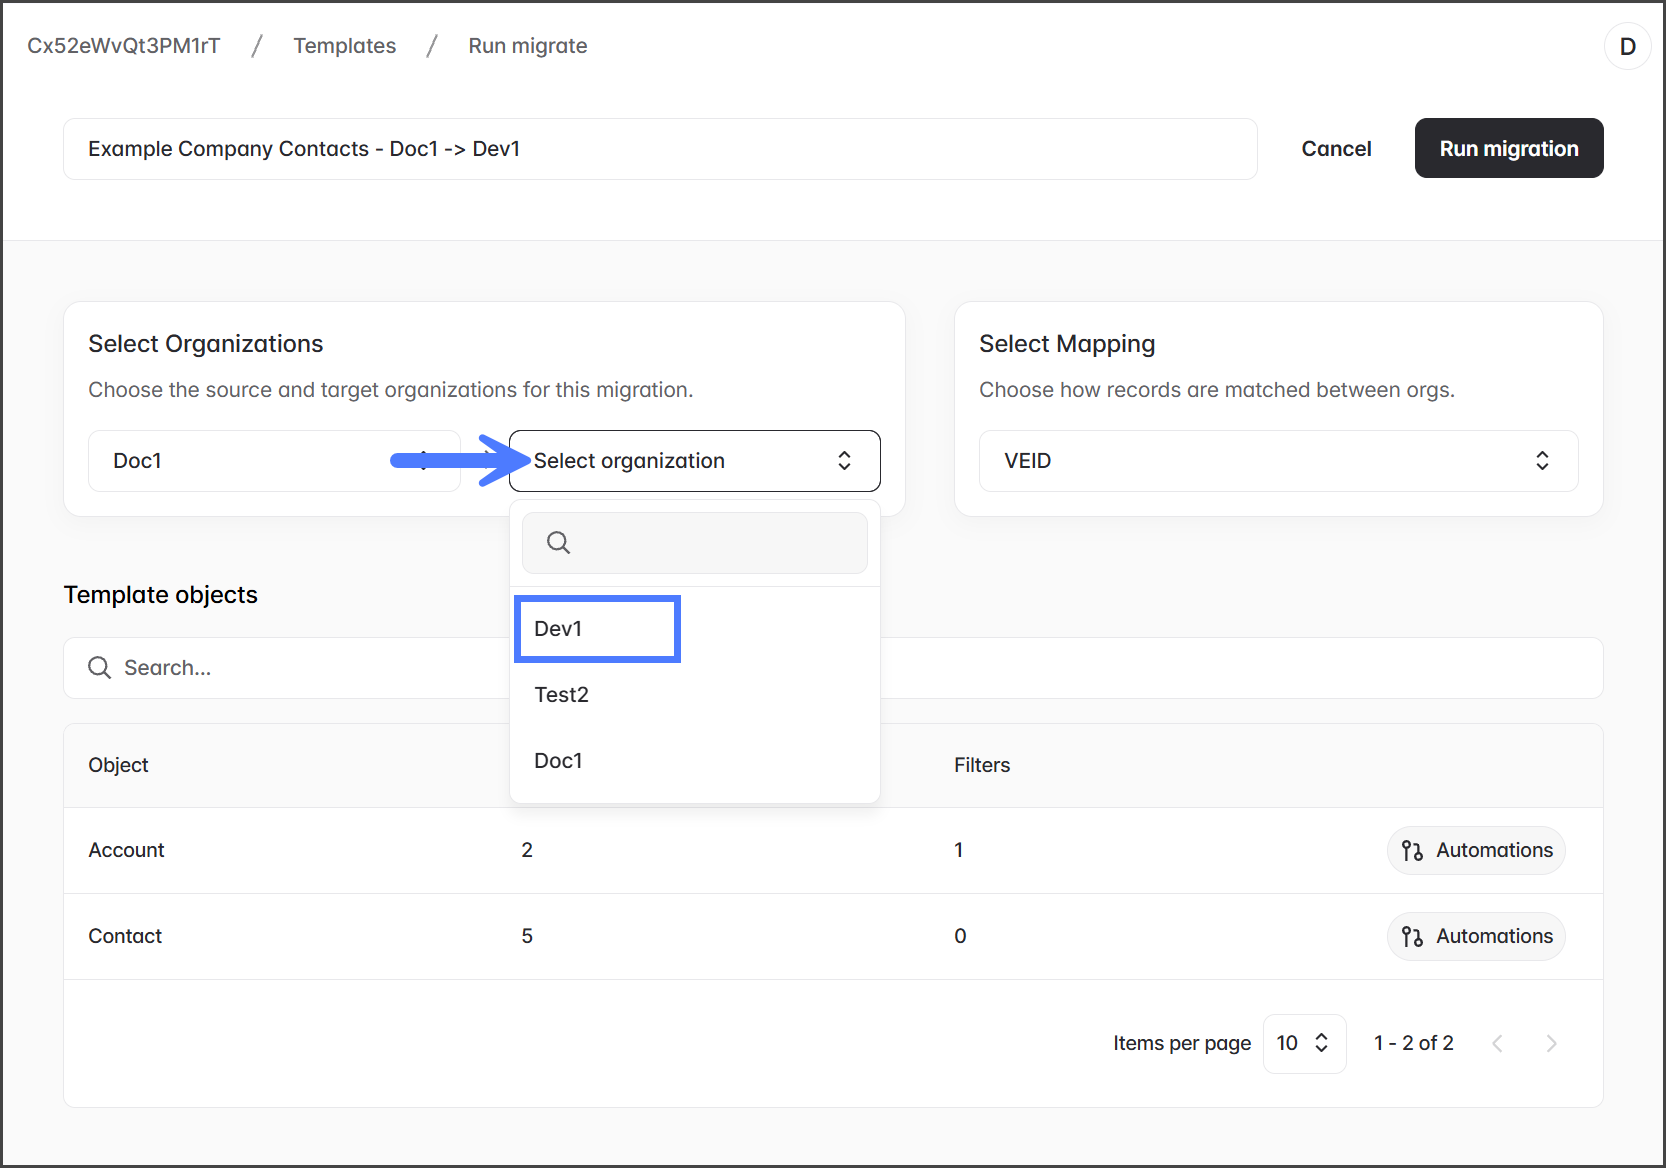This screenshot has height=1168, width=1666.
Task: Click chevron arrows on VEID mapping selector
Action: (x=1542, y=461)
